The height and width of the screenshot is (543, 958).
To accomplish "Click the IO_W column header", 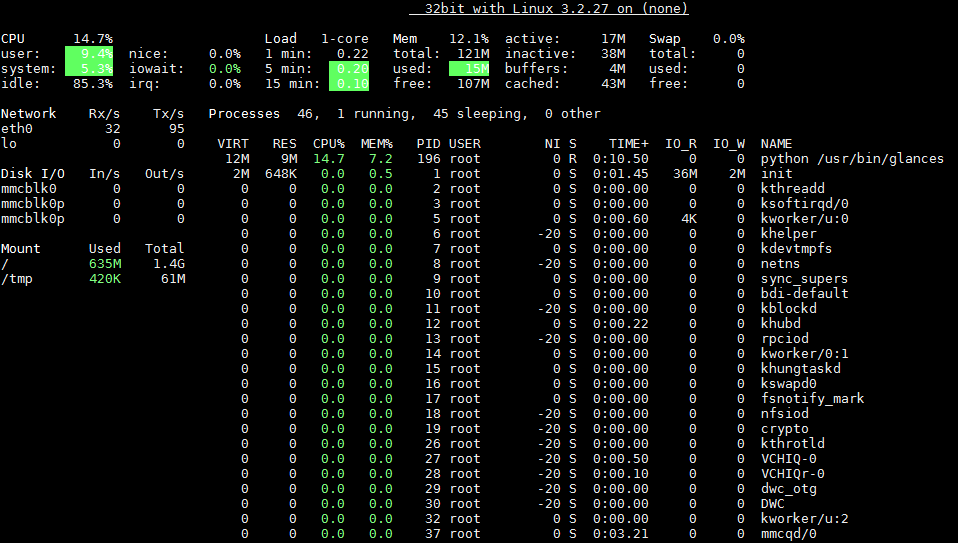I will [x=729, y=144].
